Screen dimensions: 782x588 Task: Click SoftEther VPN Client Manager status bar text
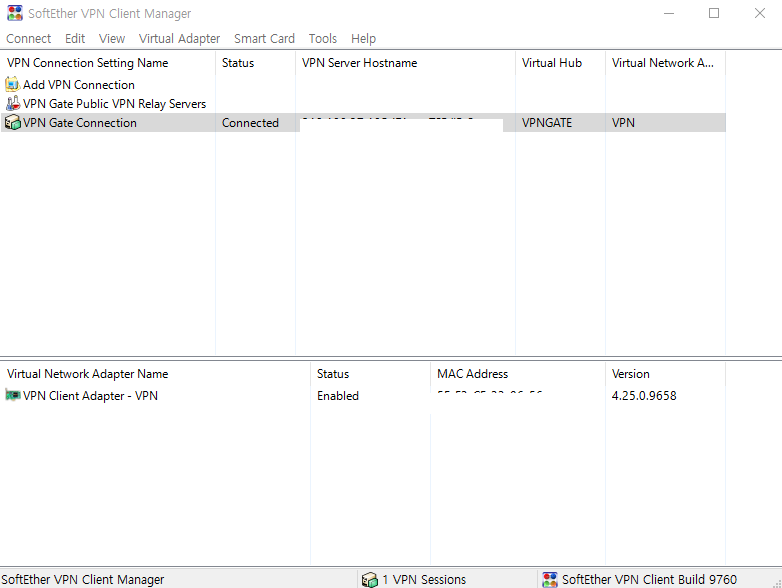point(82,580)
